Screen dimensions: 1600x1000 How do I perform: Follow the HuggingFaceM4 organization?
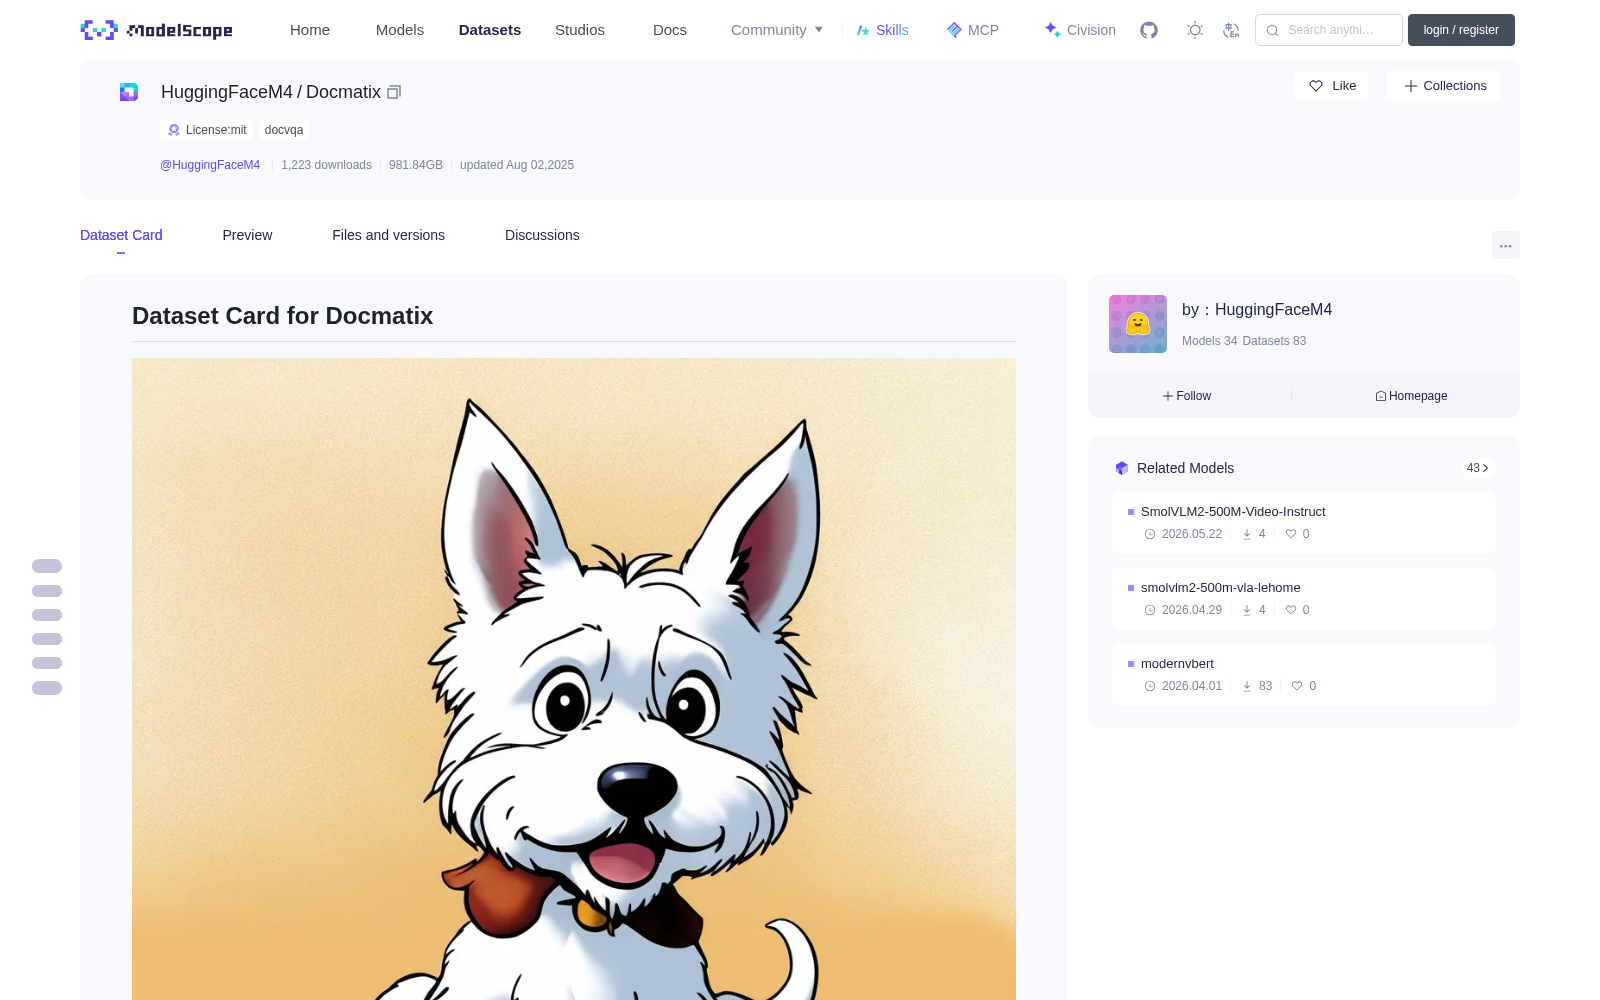pyautogui.click(x=1187, y=396)
